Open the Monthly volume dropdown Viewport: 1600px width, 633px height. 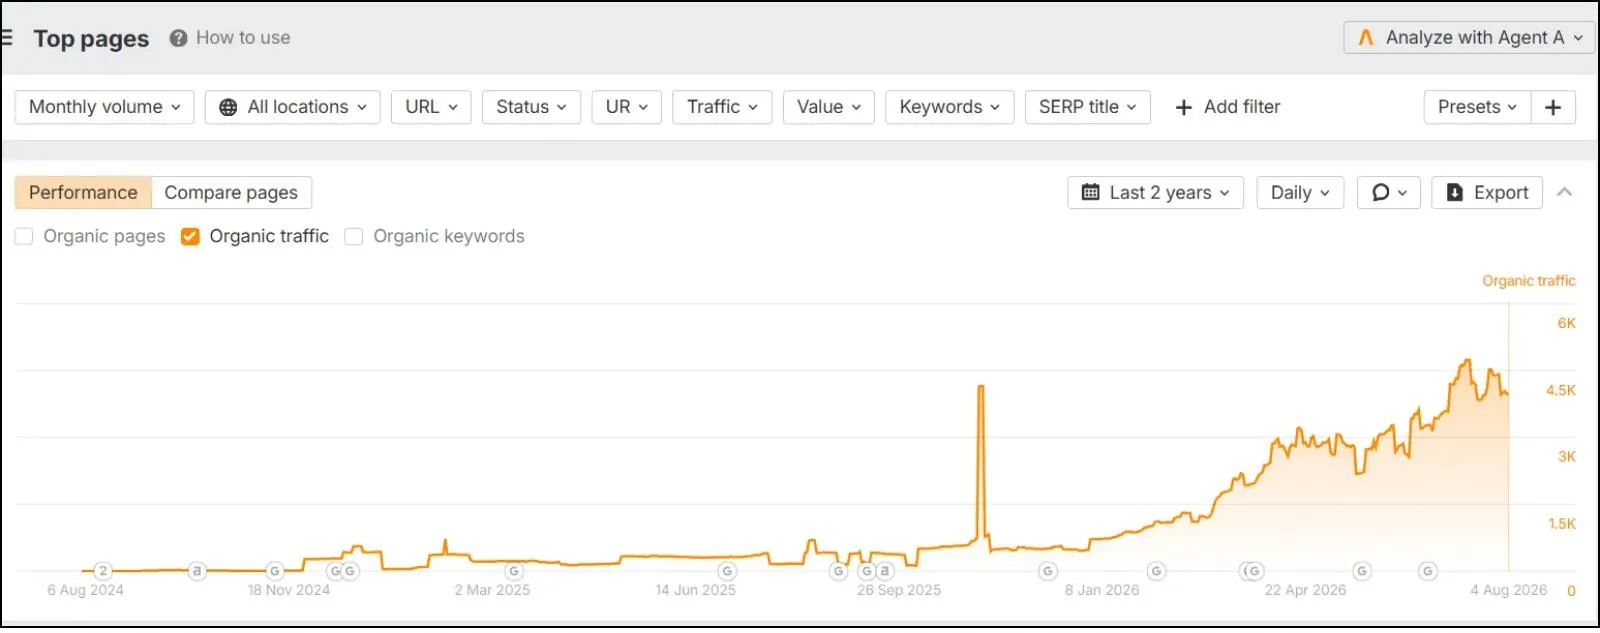[x=105, y=107]
